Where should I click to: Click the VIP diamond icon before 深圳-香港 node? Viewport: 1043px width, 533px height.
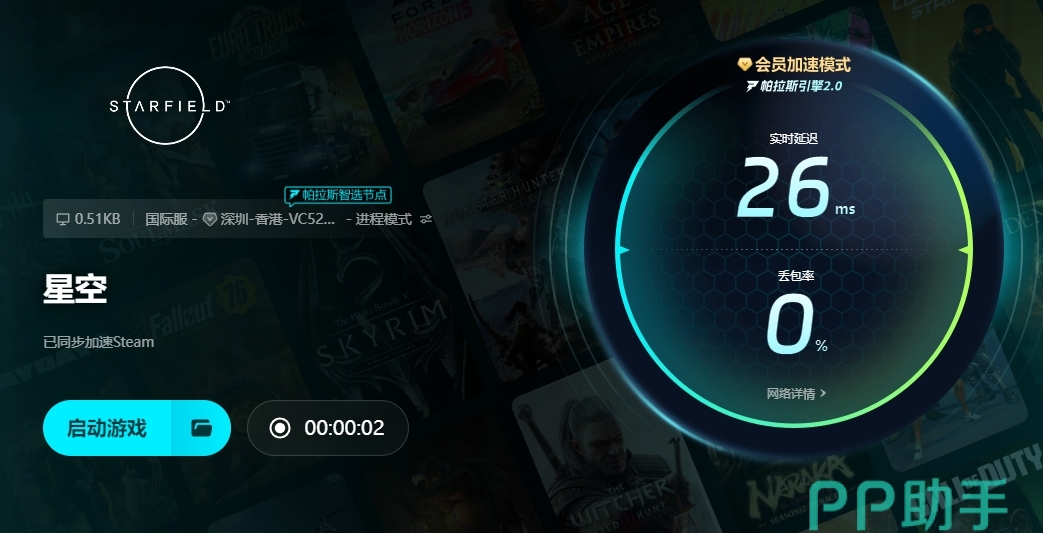pos(210,219)
